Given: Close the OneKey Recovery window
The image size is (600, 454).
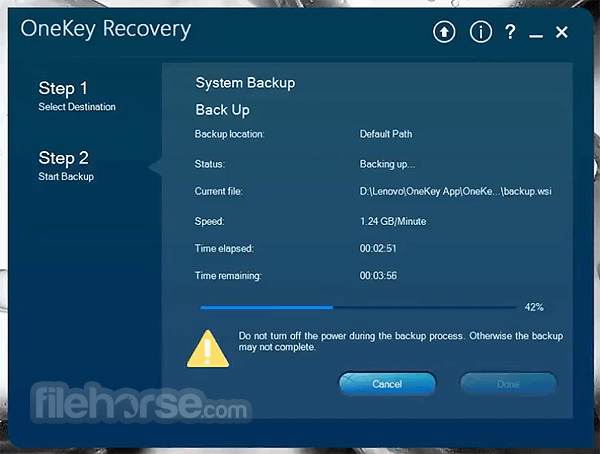Looking at the screenshot, I should click(562, 32).
